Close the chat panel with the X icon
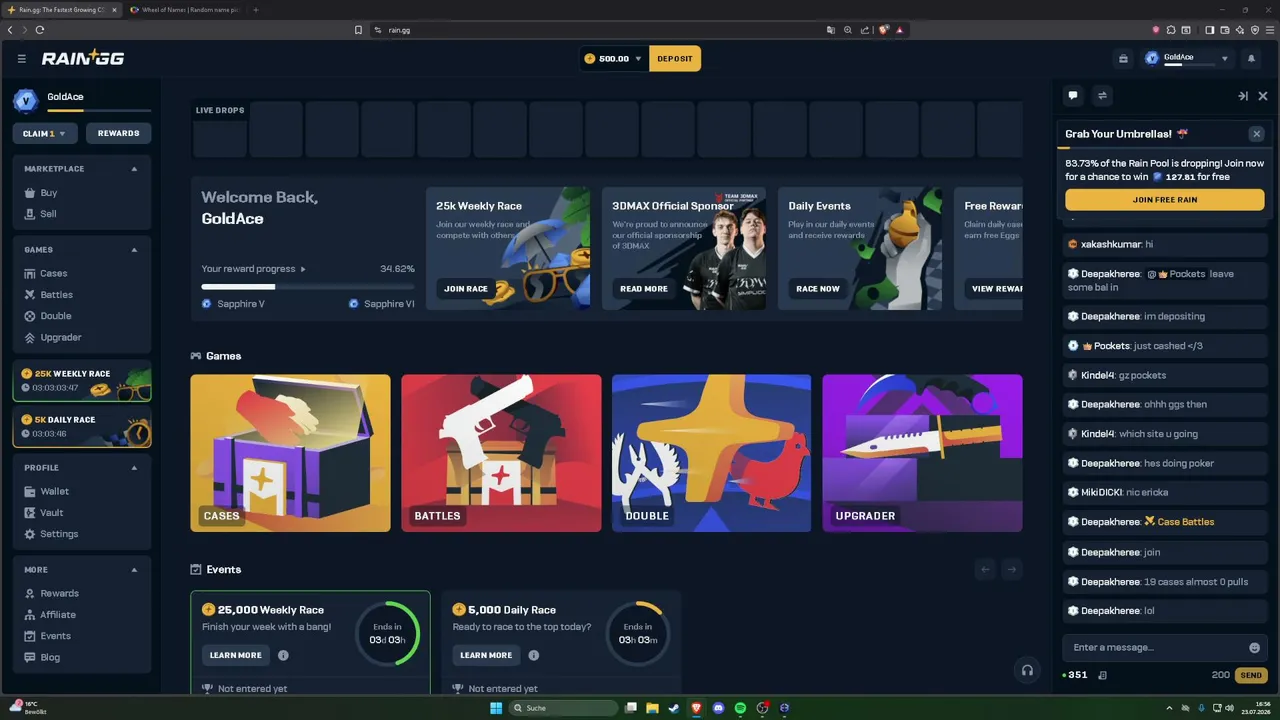Image resolution: width=1280 pixels, height=720 pixels. [x=1263, y=96]
